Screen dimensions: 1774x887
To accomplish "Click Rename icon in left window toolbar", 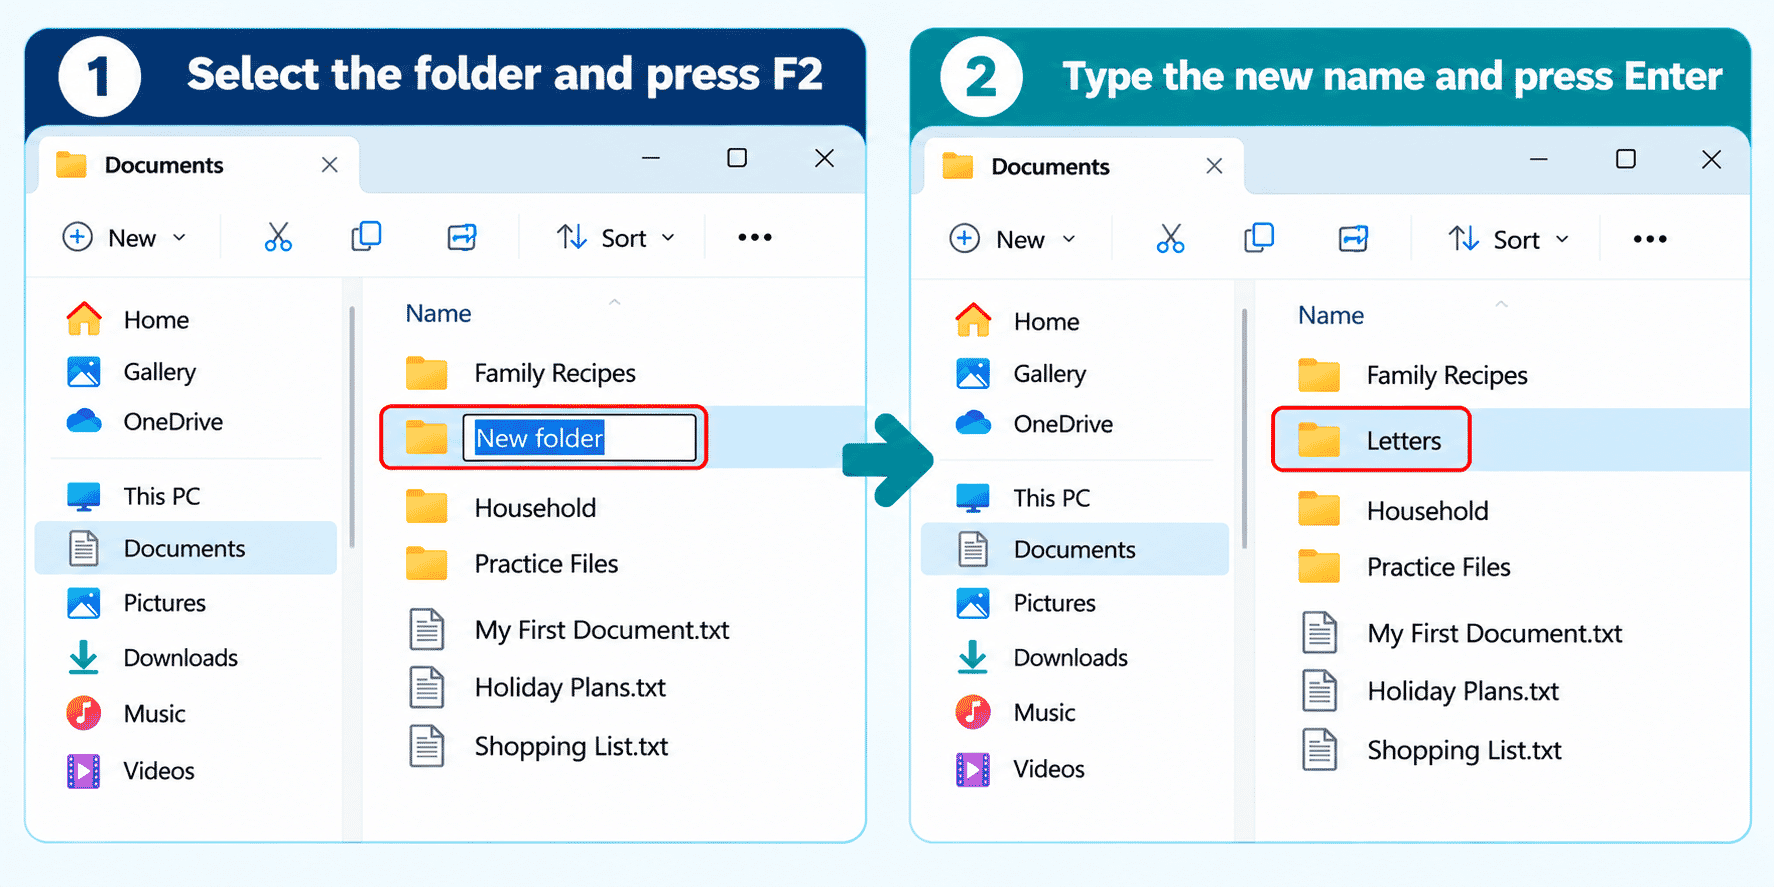I will 462,237.
